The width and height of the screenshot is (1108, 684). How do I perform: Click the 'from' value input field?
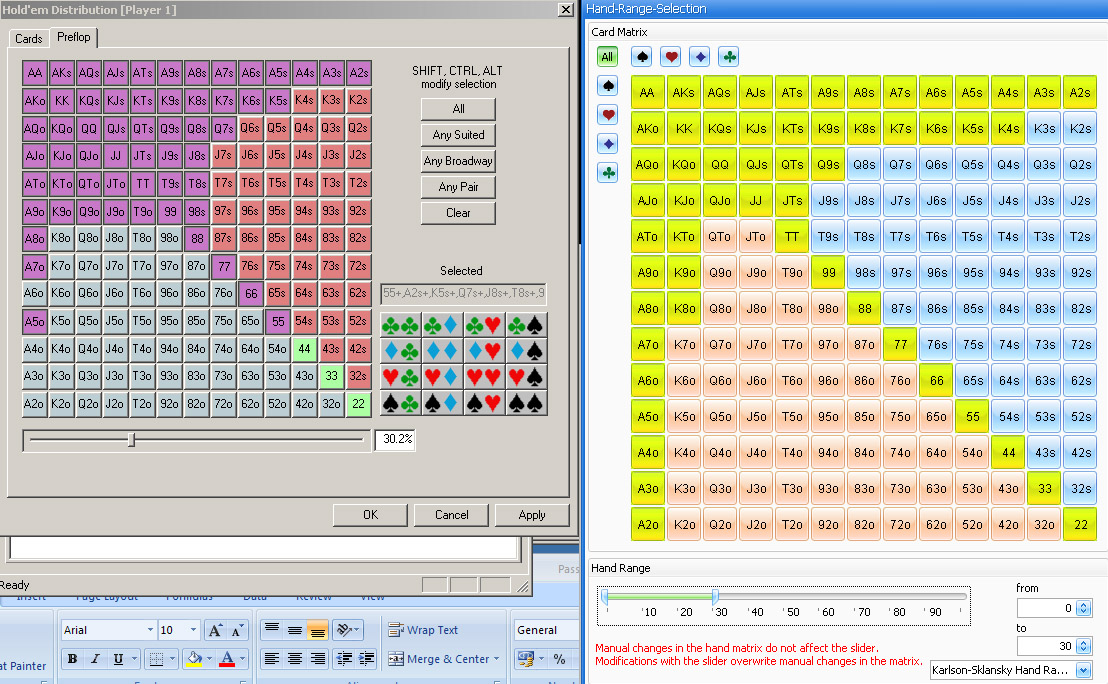point(1046,608)
